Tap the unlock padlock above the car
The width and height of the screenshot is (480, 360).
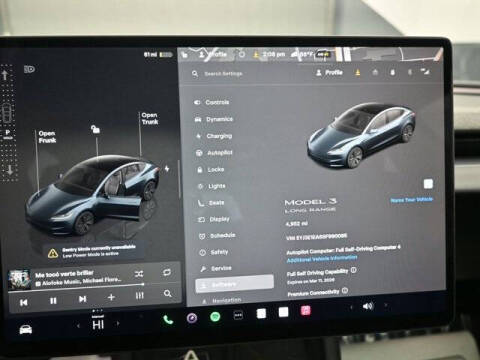tap(95, 129)
